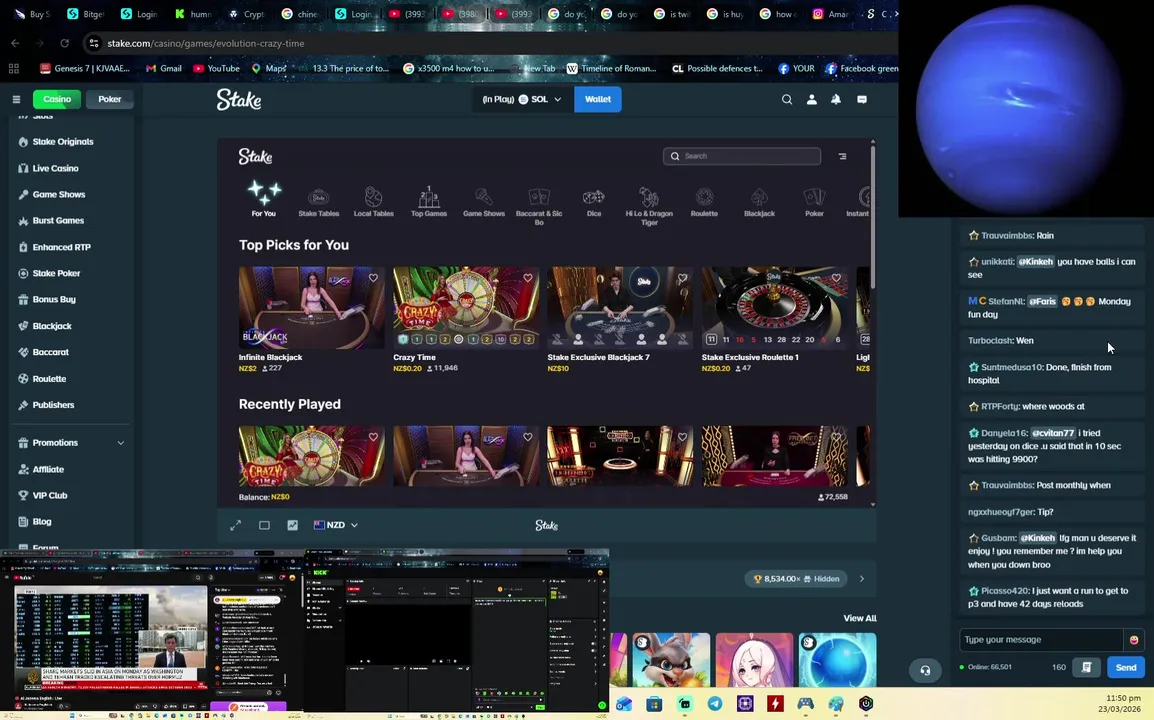
Task: Click the Stake logo in header
Action: pyautogui.click(x=239, y=99)
